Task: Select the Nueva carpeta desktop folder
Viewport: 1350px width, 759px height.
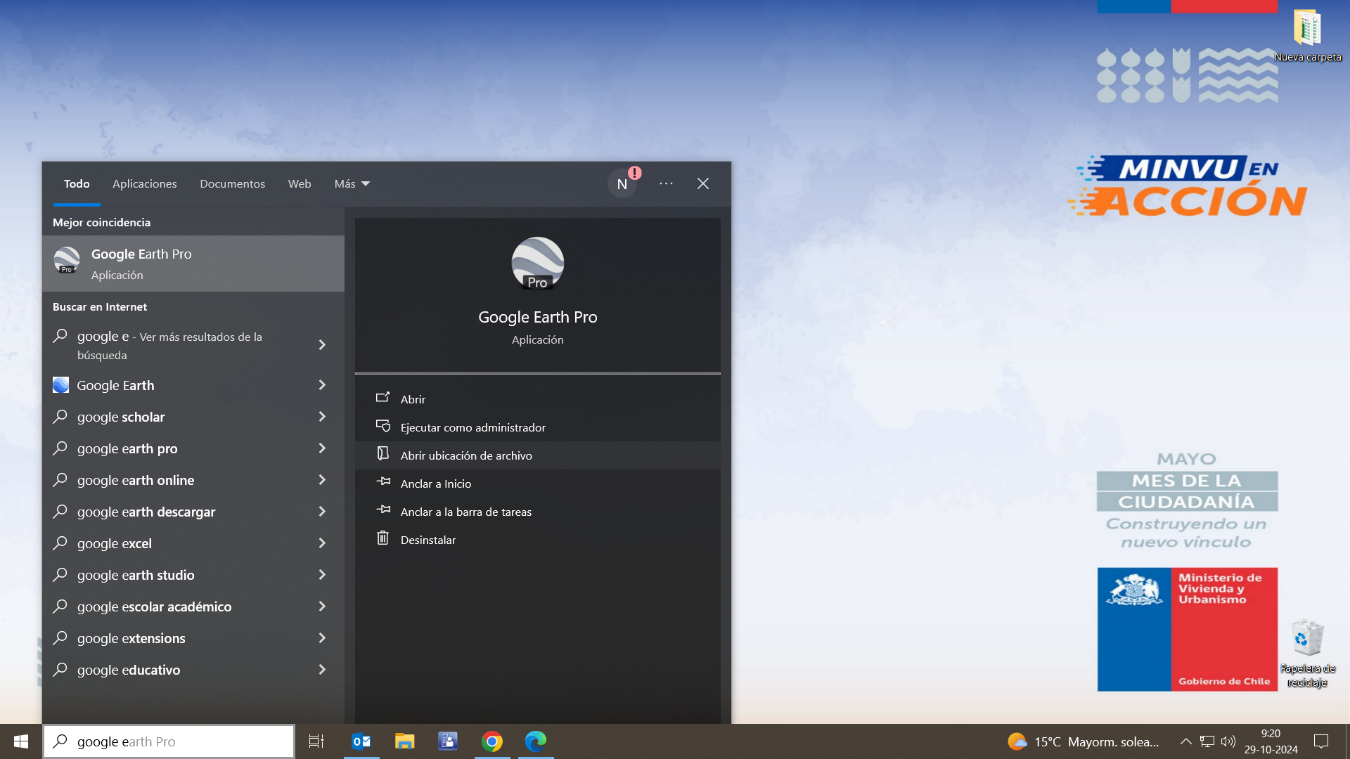Action: [1308, 37]
